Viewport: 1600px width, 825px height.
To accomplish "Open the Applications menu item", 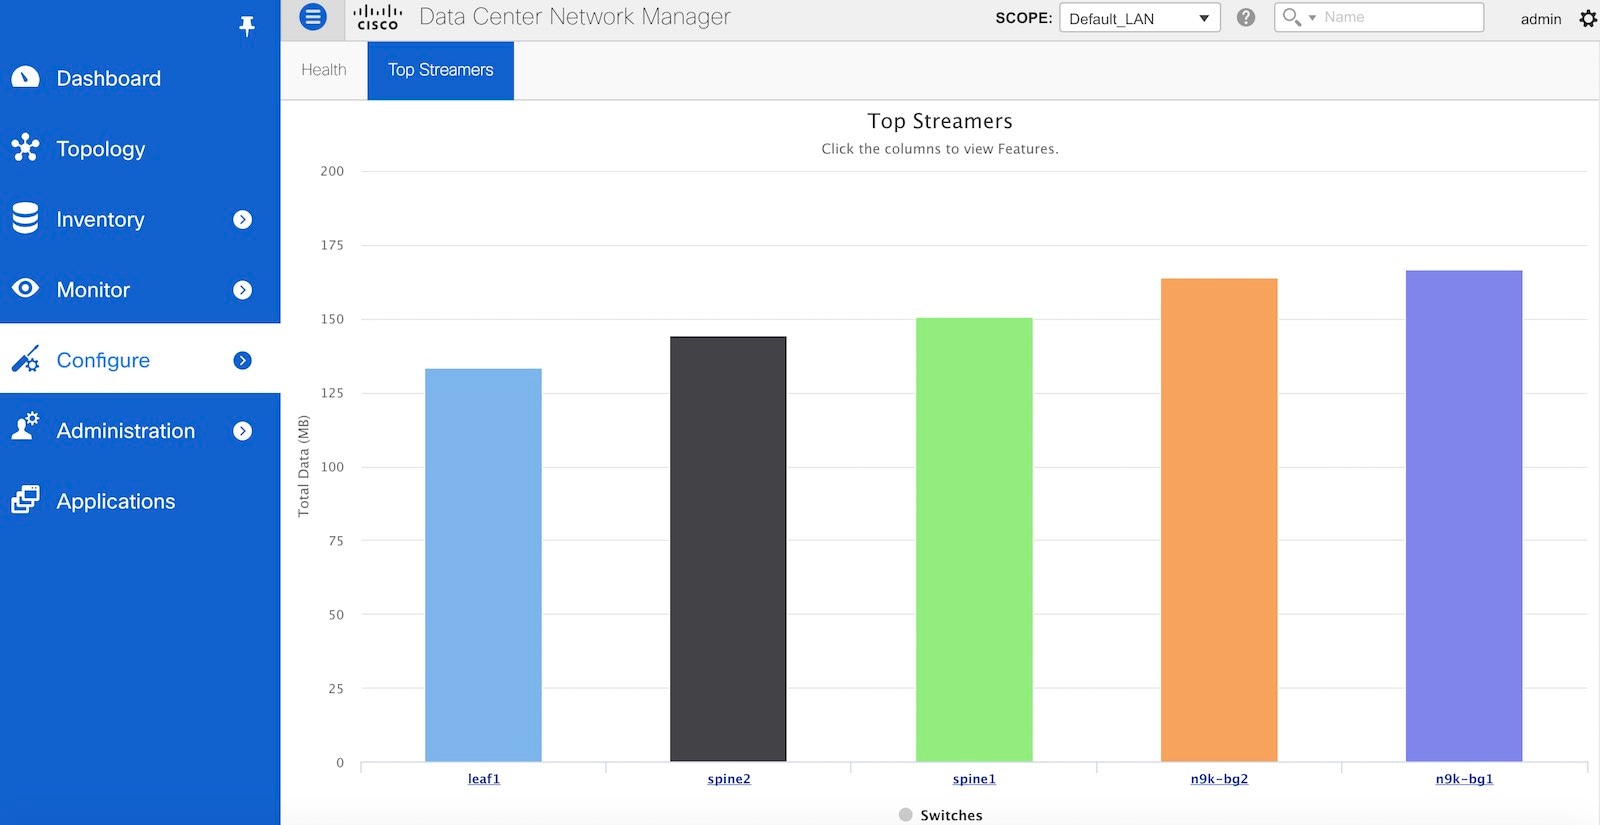I will (x=140, y=501).
